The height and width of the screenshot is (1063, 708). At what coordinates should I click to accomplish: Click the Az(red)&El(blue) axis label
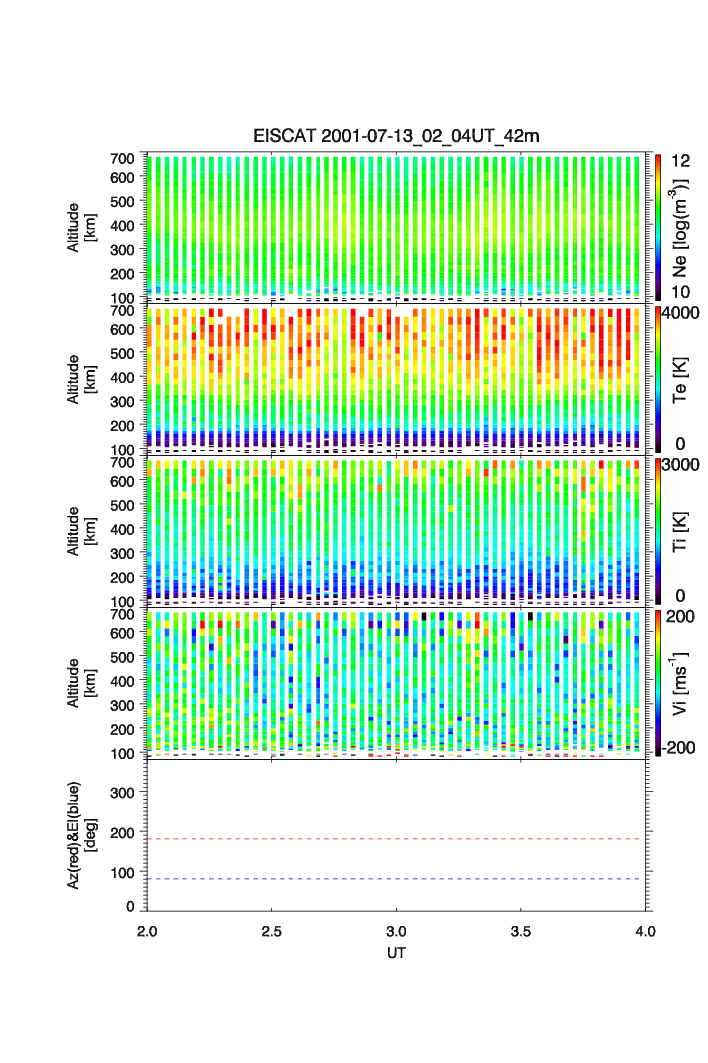pyautogui.click(x=81, y=835)
